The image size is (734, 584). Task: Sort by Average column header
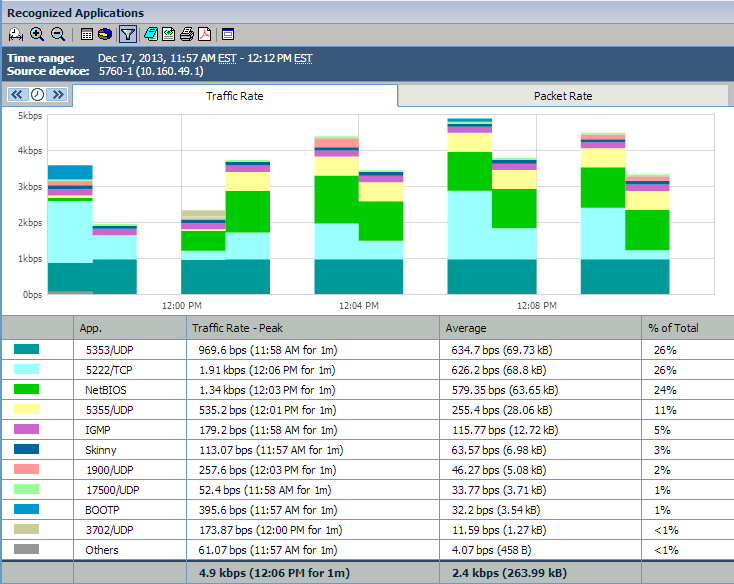[466, 328]
